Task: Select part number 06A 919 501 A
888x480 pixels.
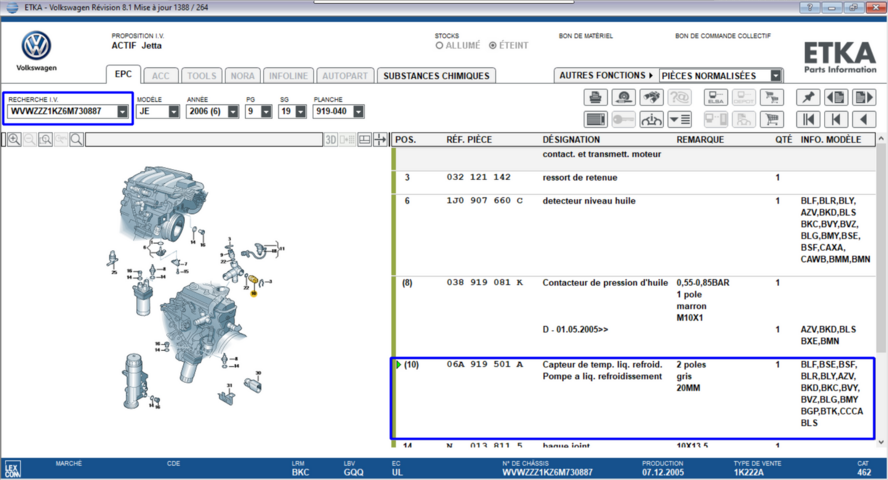Action: coord(484,365)
